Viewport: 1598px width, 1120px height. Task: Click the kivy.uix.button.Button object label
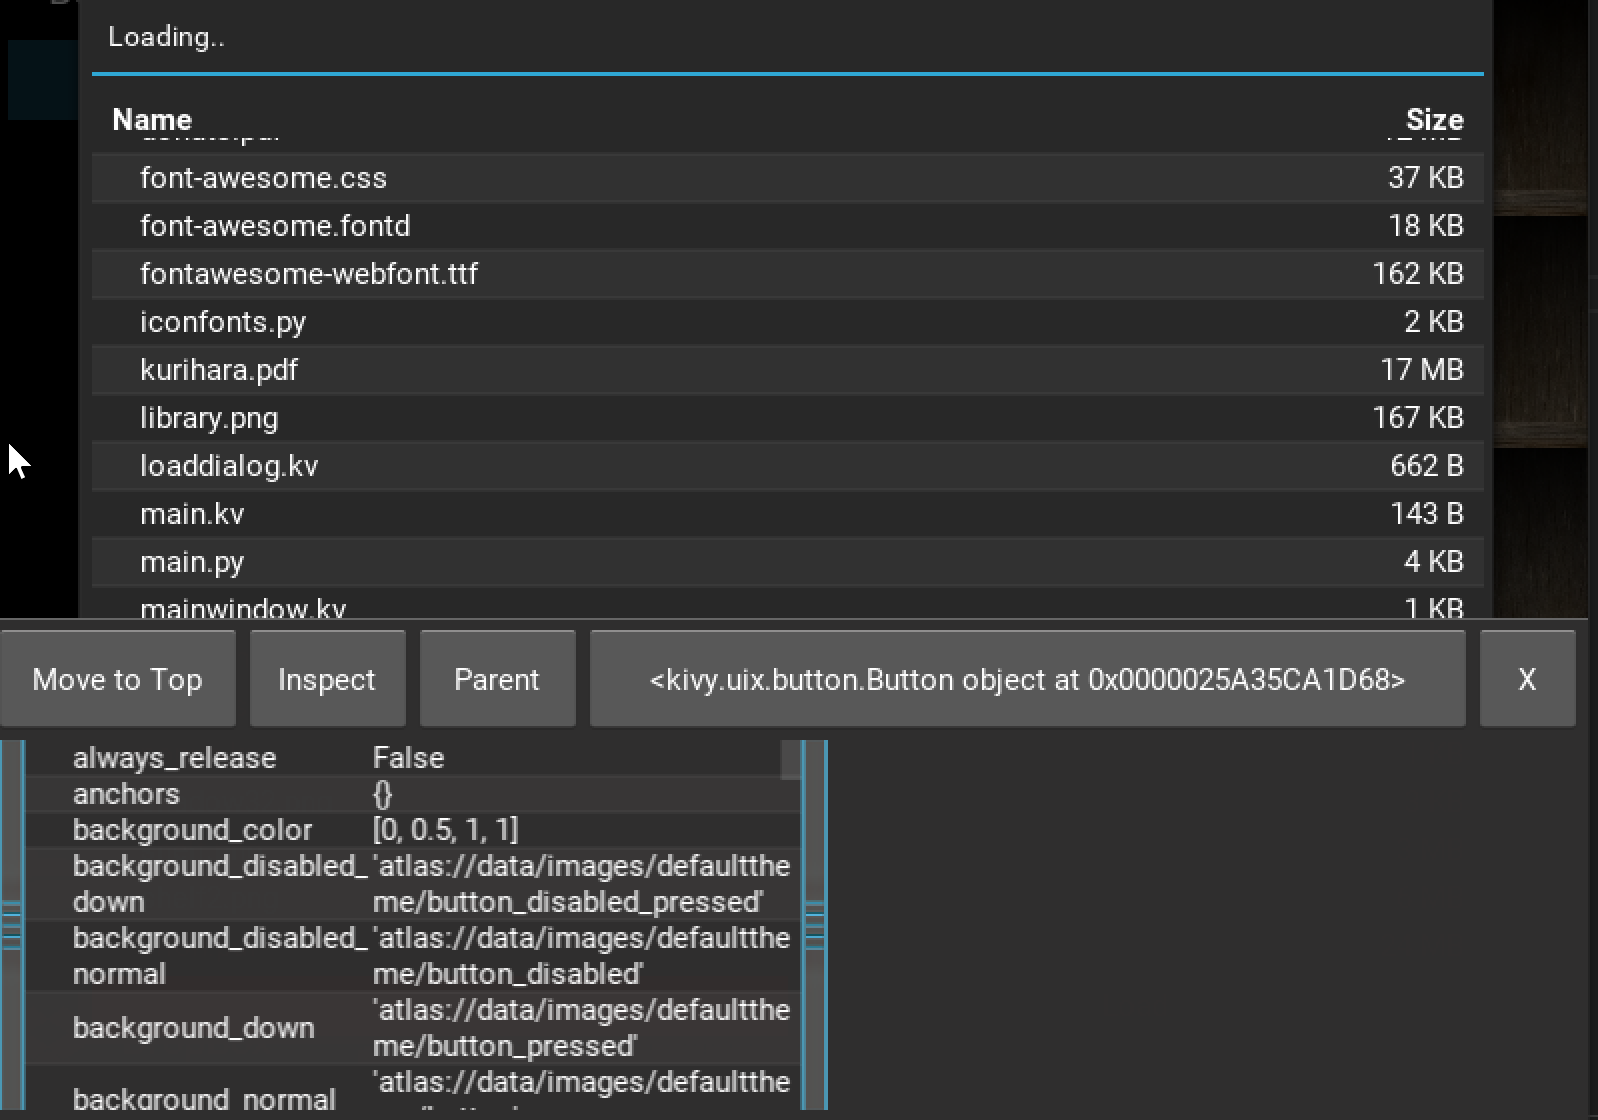(1027, 679)
